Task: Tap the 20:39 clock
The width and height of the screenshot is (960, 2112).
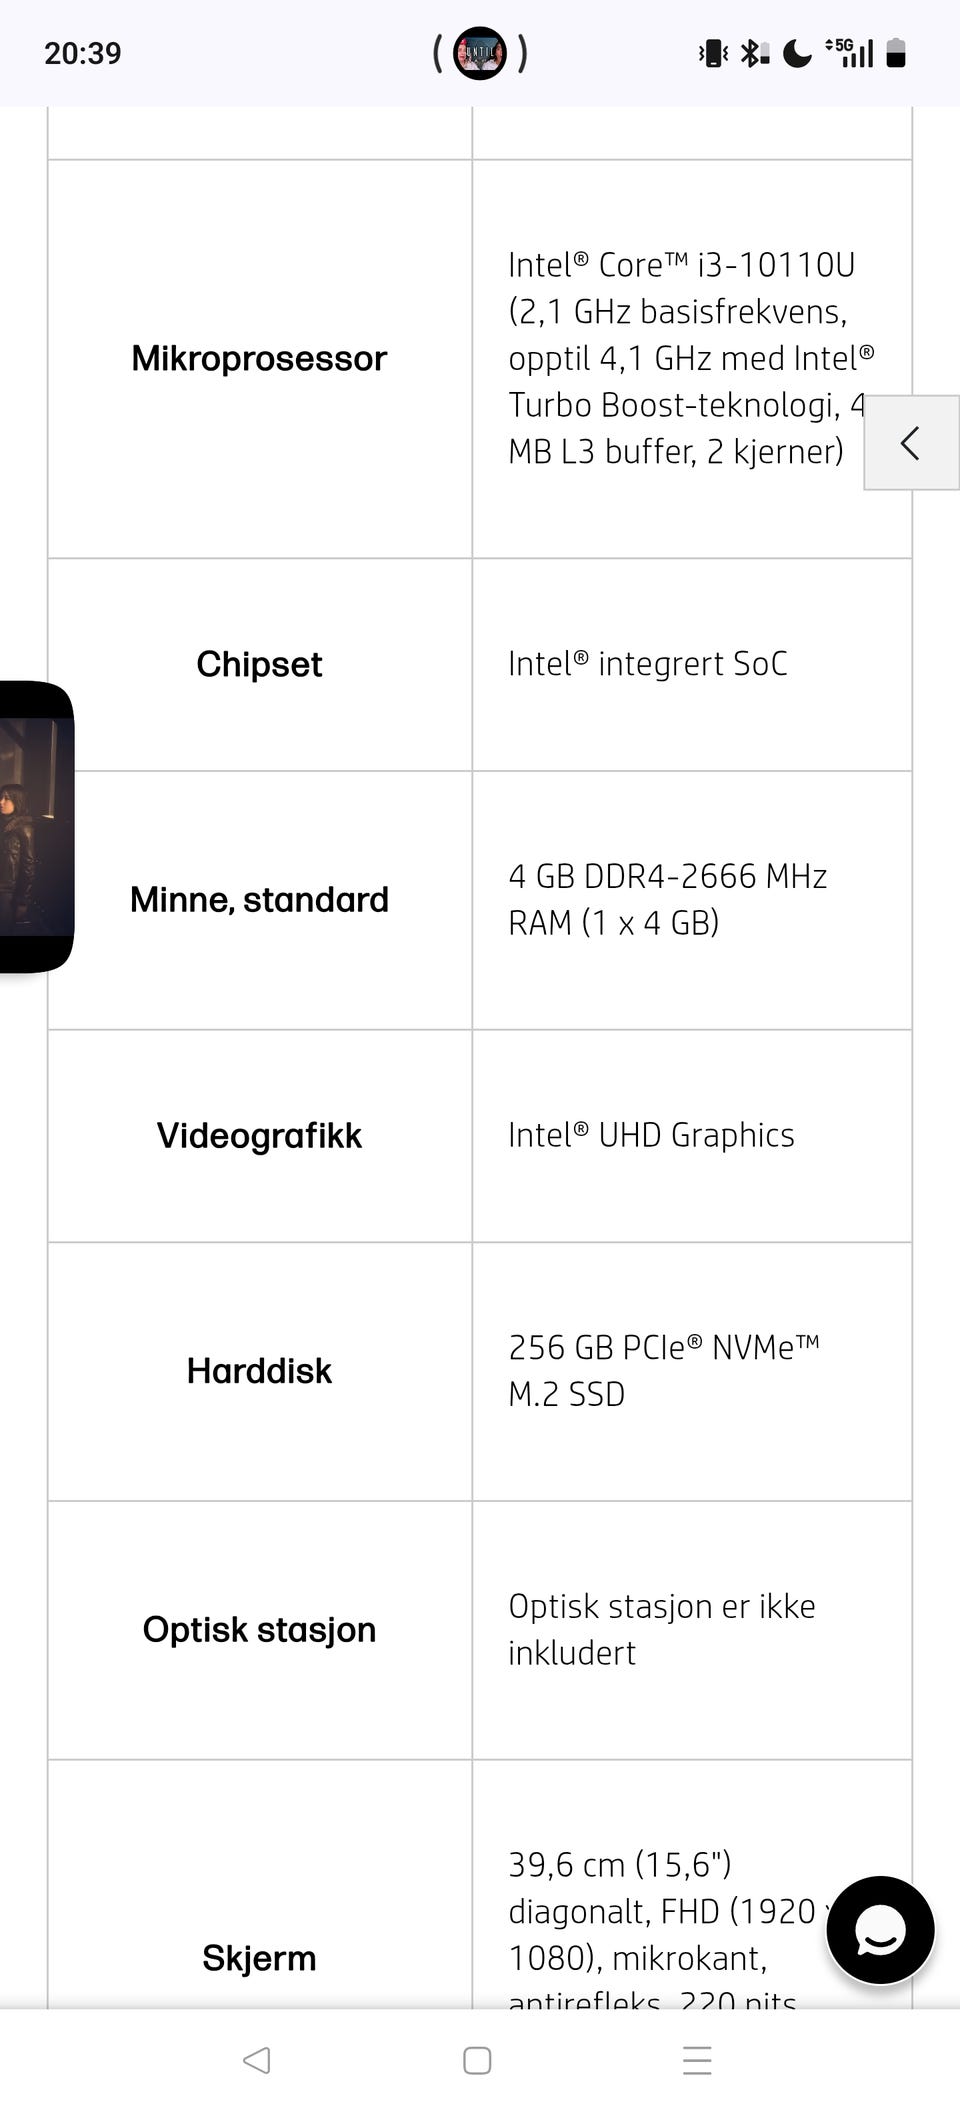Action: click(83, 53)
